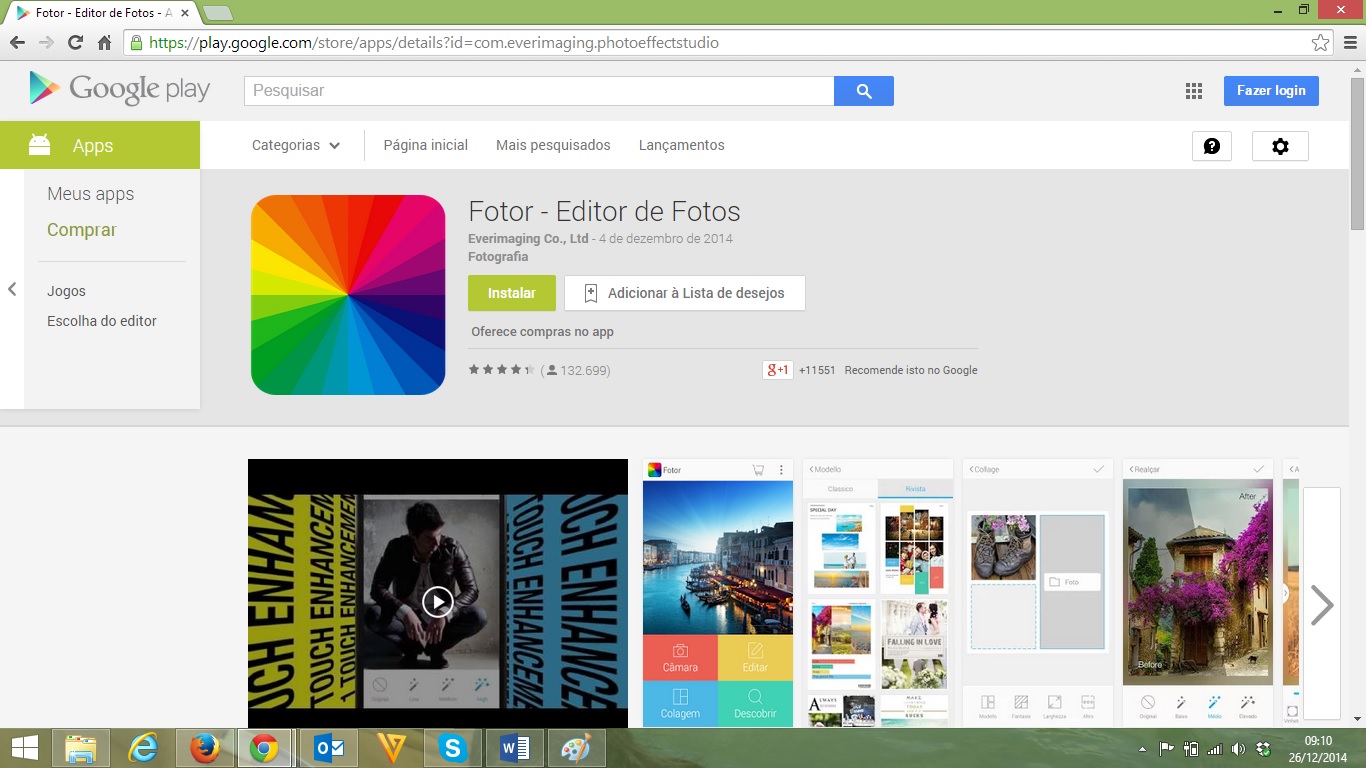Click the blue search magnifier button

[864, 91]
